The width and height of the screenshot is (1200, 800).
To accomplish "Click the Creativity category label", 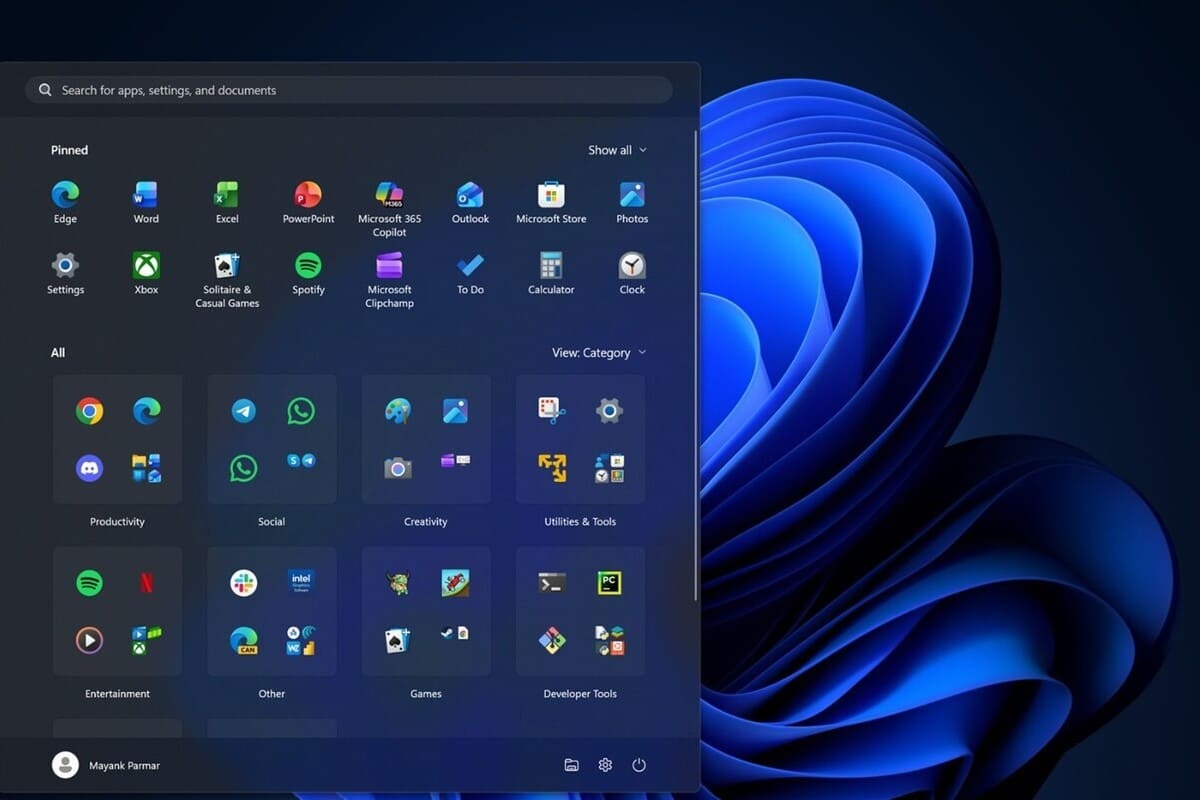I will point(426,522).
